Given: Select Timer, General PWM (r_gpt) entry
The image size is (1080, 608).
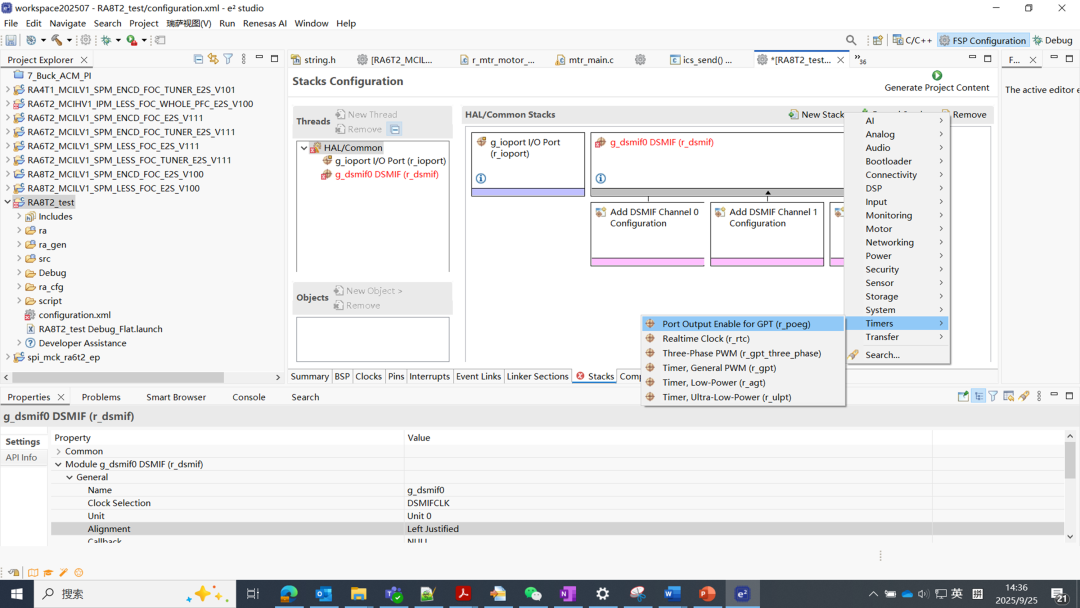Looking at the screenshot, I should tap(742, 368).
